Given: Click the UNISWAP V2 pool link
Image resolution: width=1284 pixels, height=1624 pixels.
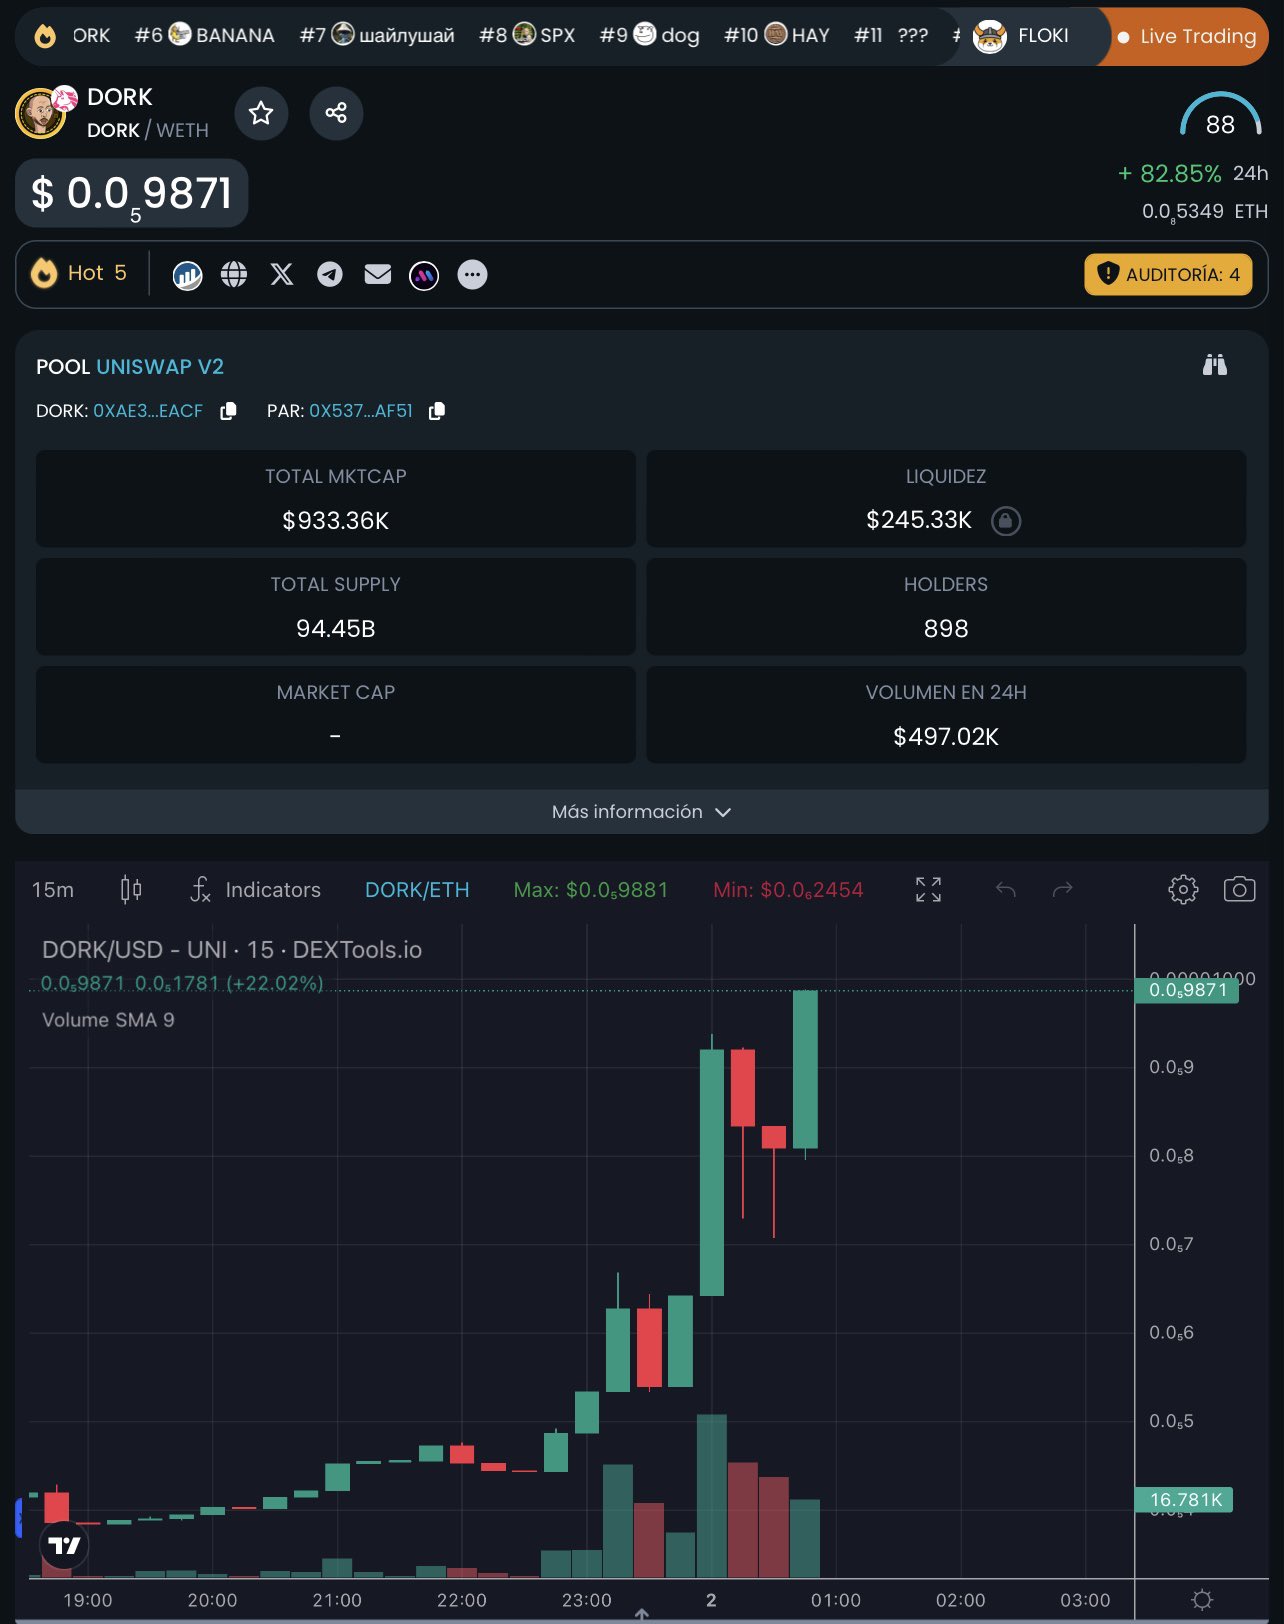Looking at the screenshot, I should click(x=160, y=366).
